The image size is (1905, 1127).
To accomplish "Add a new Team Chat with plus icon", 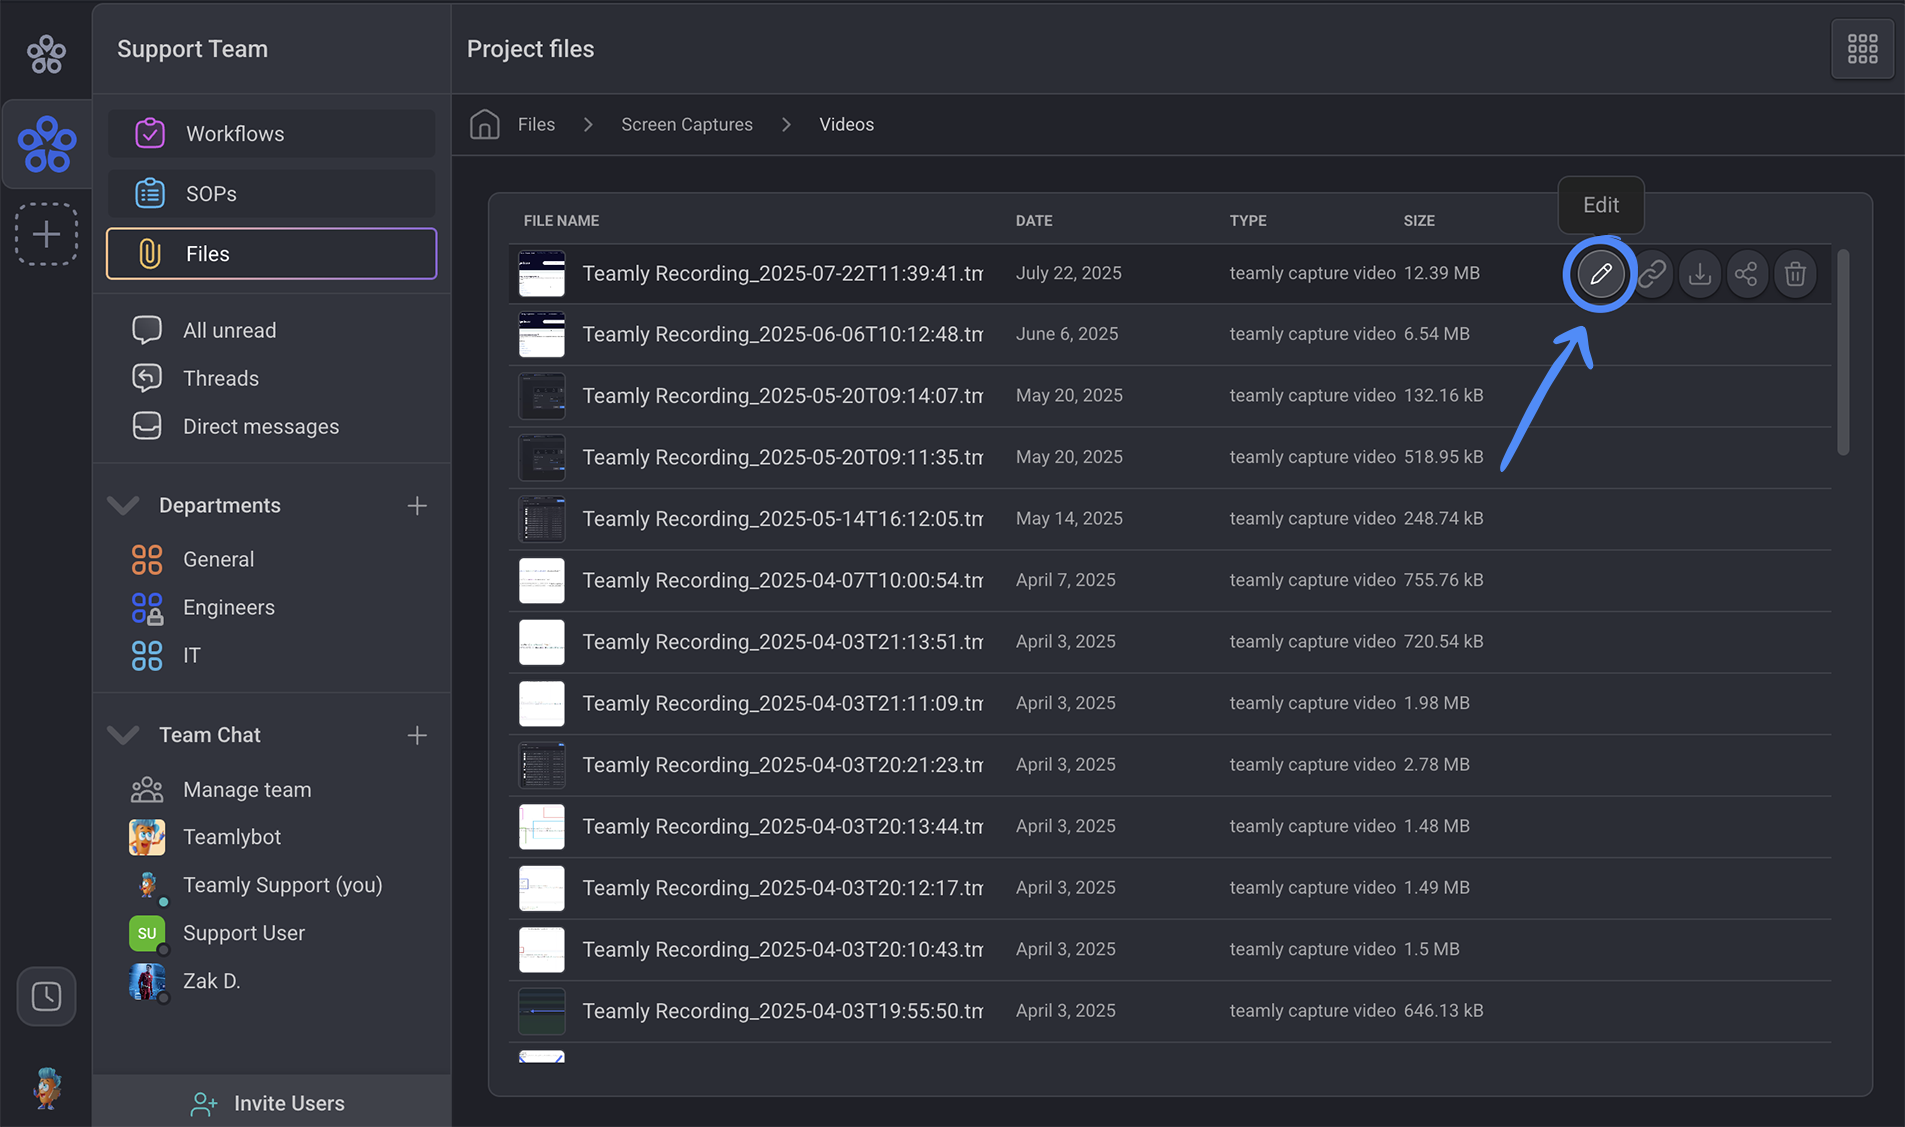I will pyautogui.click(x=417, y=736).
